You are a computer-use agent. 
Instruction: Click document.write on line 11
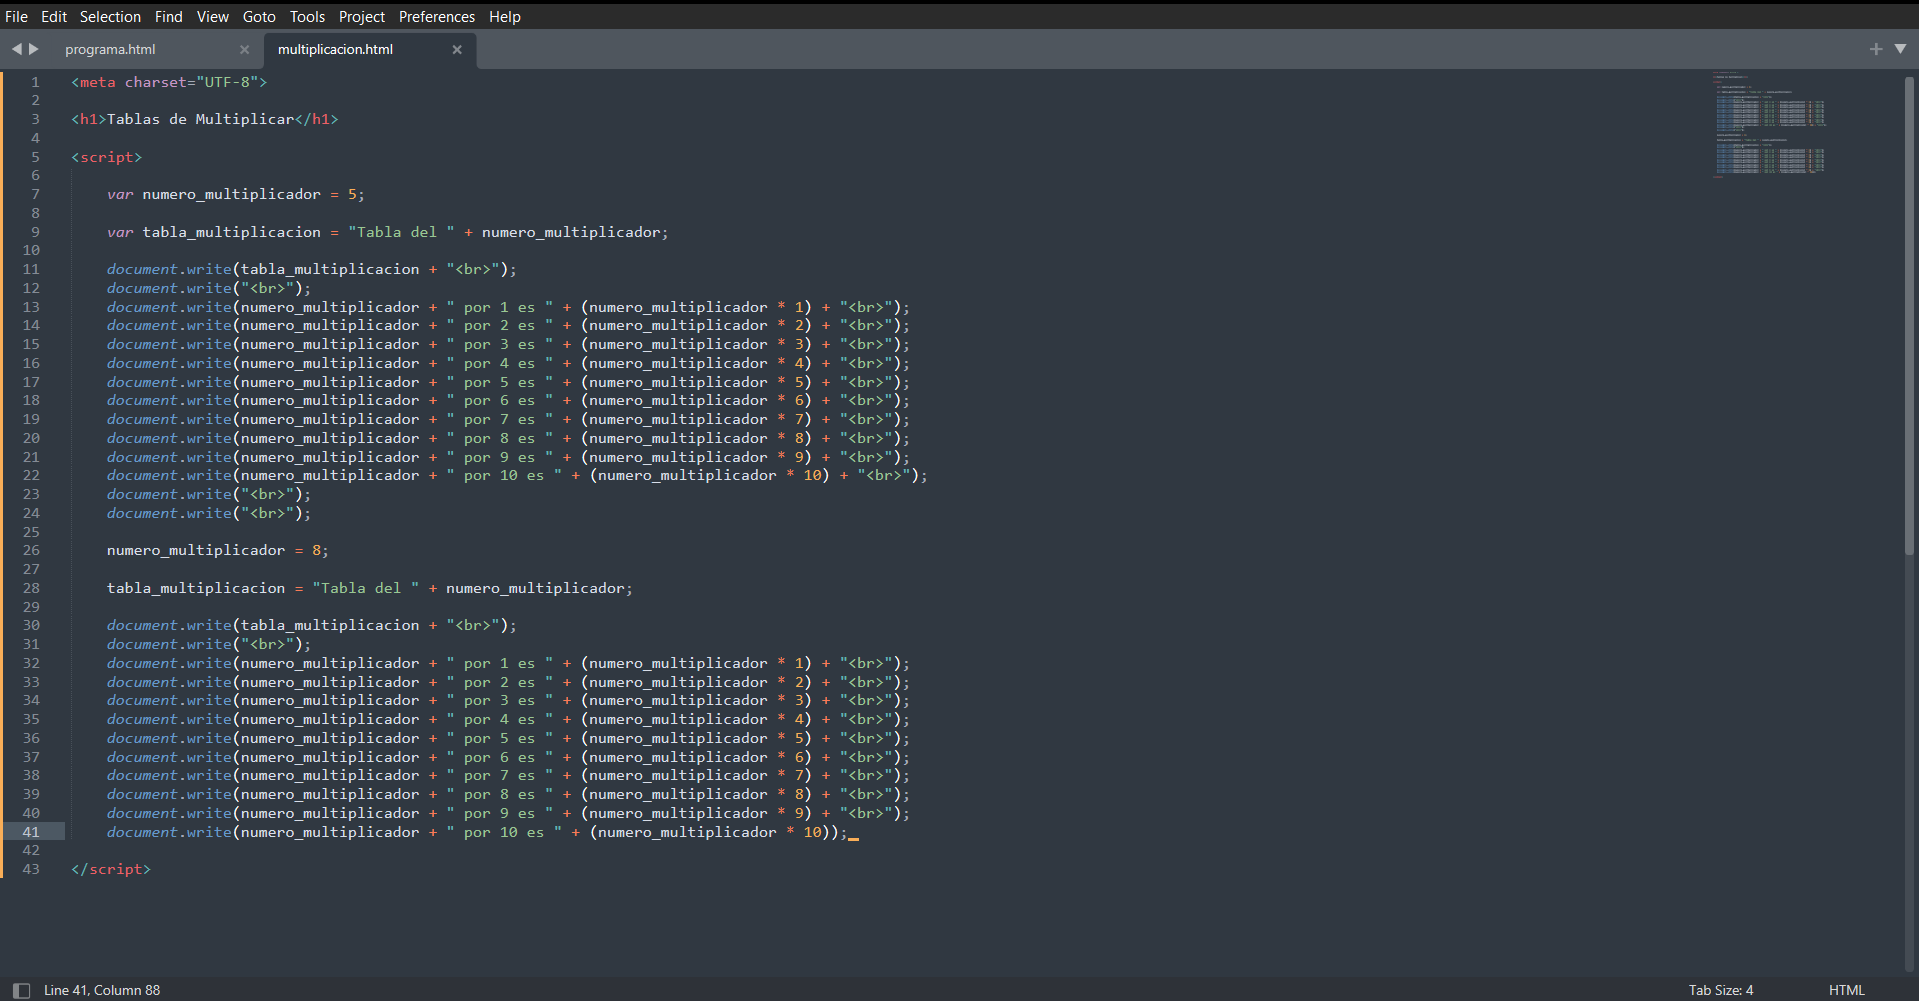(x=169, y=269)
